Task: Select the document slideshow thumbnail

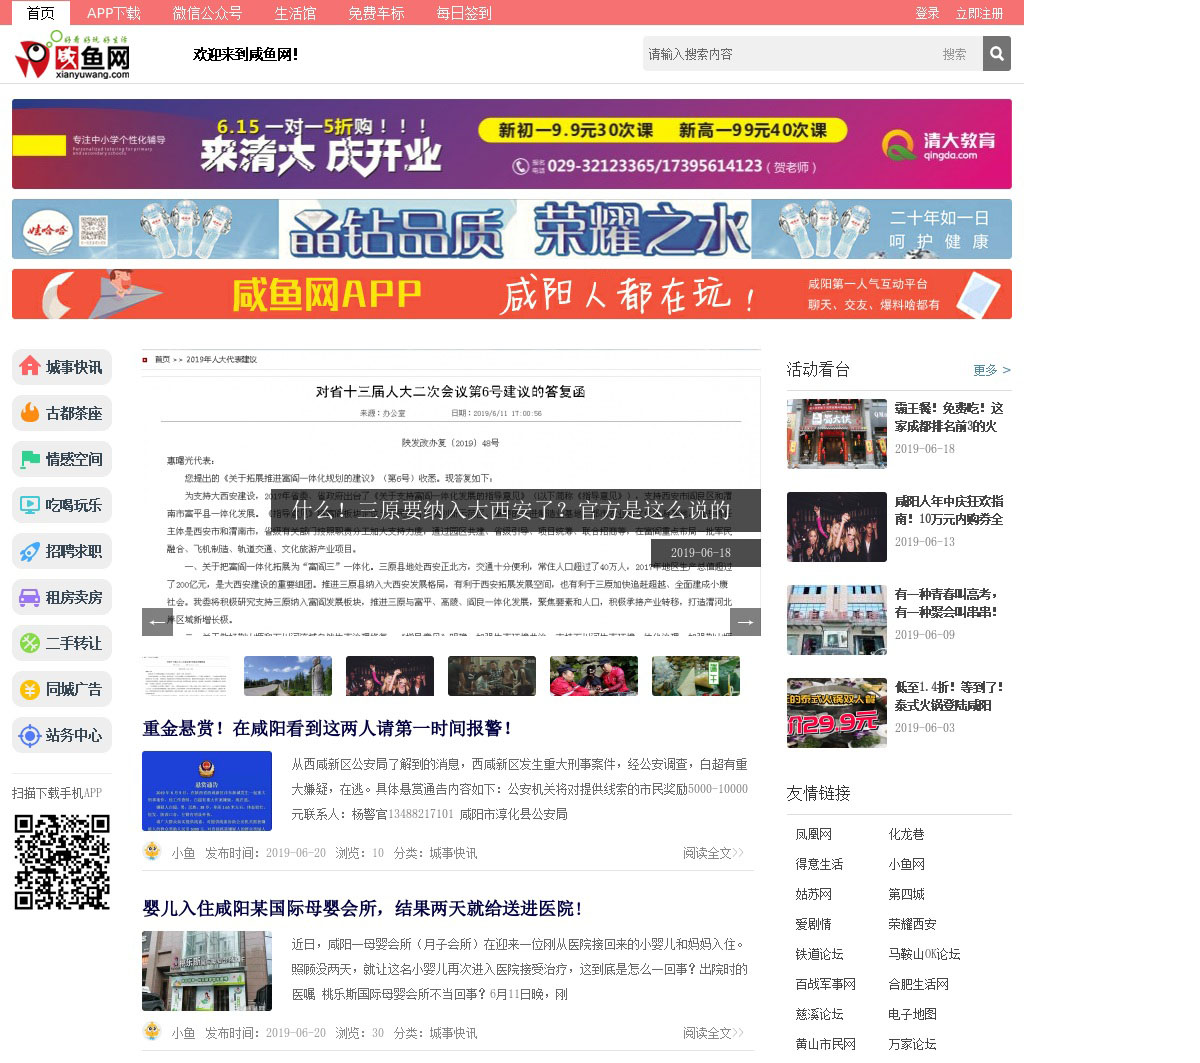Action: [x=186, y=676]
